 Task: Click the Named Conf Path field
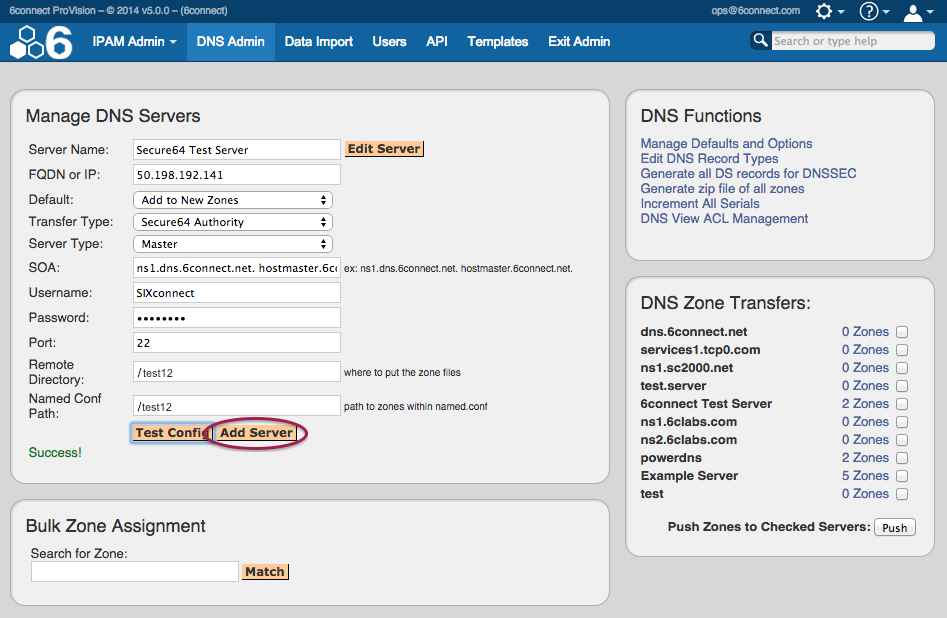point(237,406)
